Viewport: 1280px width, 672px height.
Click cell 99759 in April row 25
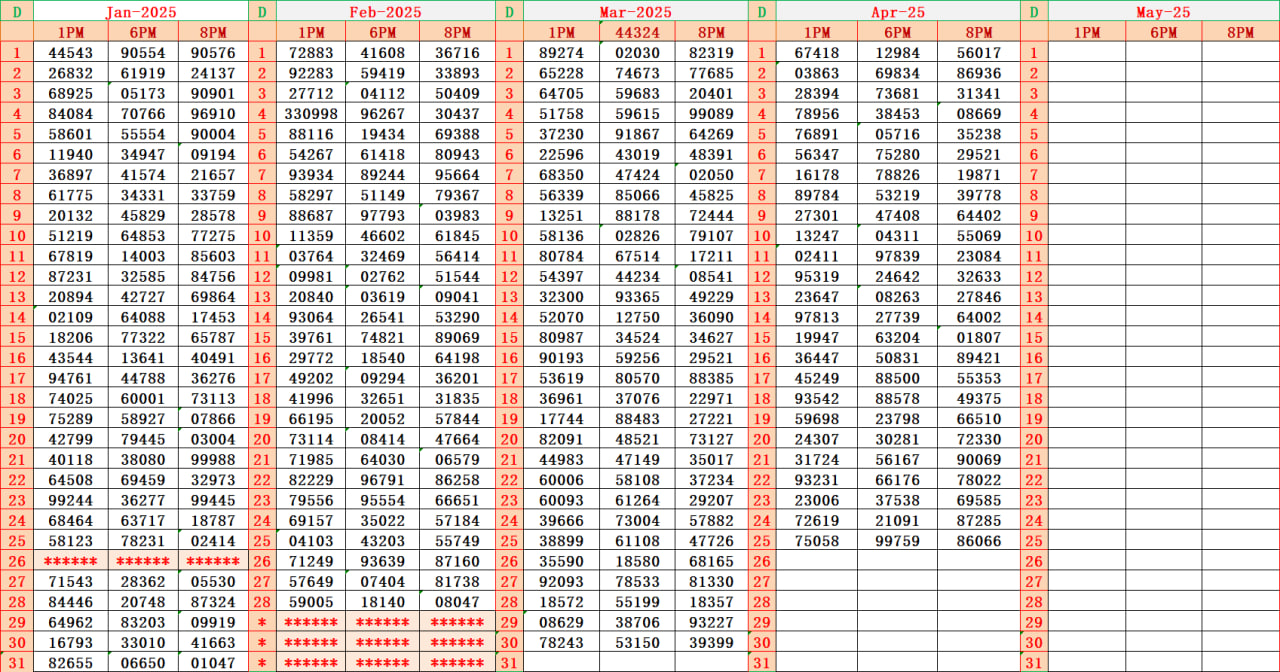tap(897, 541)
